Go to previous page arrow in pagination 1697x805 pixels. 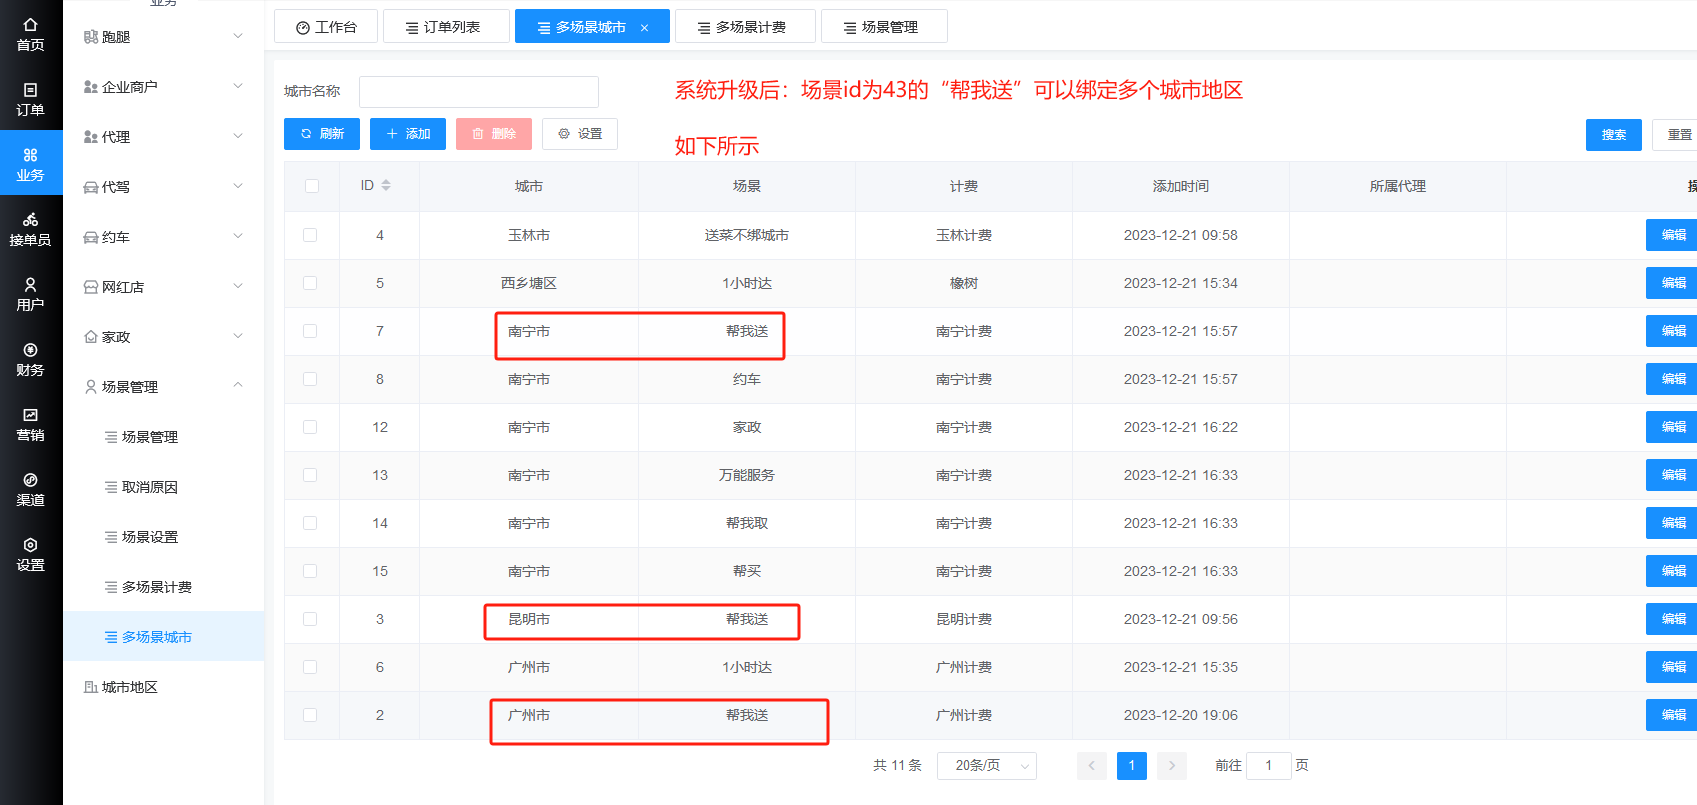tap(1092, 766)
